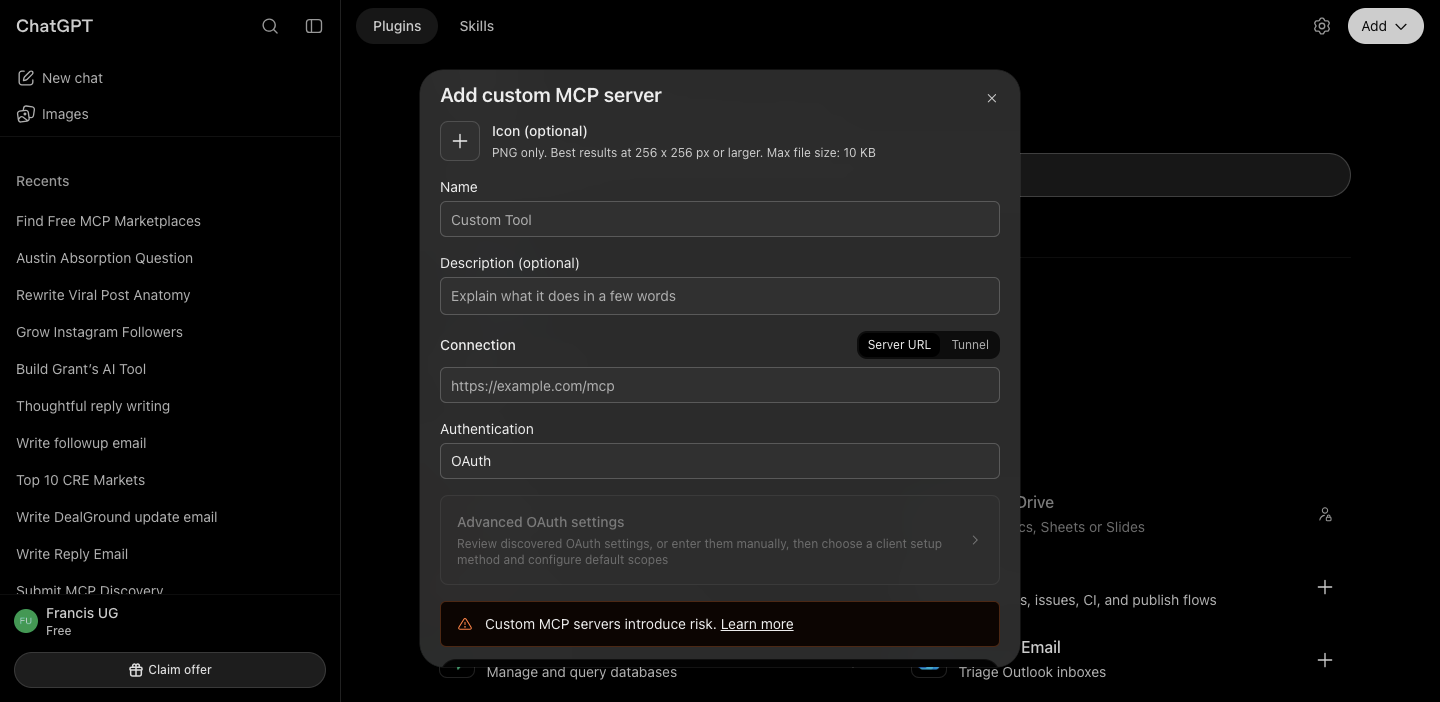Go to ChatGPT home logo
This screenshot has height=702, width=1440.
pyautogui.click(x=55, y=26)
